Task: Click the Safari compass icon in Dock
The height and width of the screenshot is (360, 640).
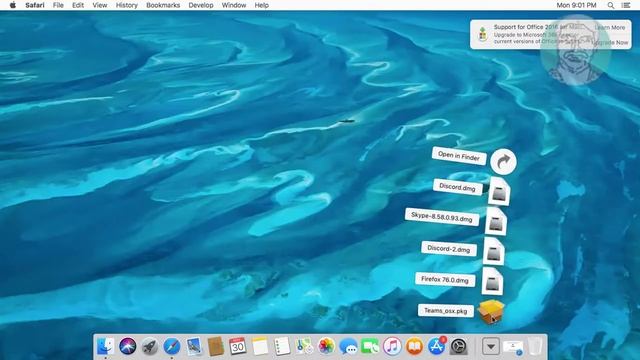Action: point(172,347)
